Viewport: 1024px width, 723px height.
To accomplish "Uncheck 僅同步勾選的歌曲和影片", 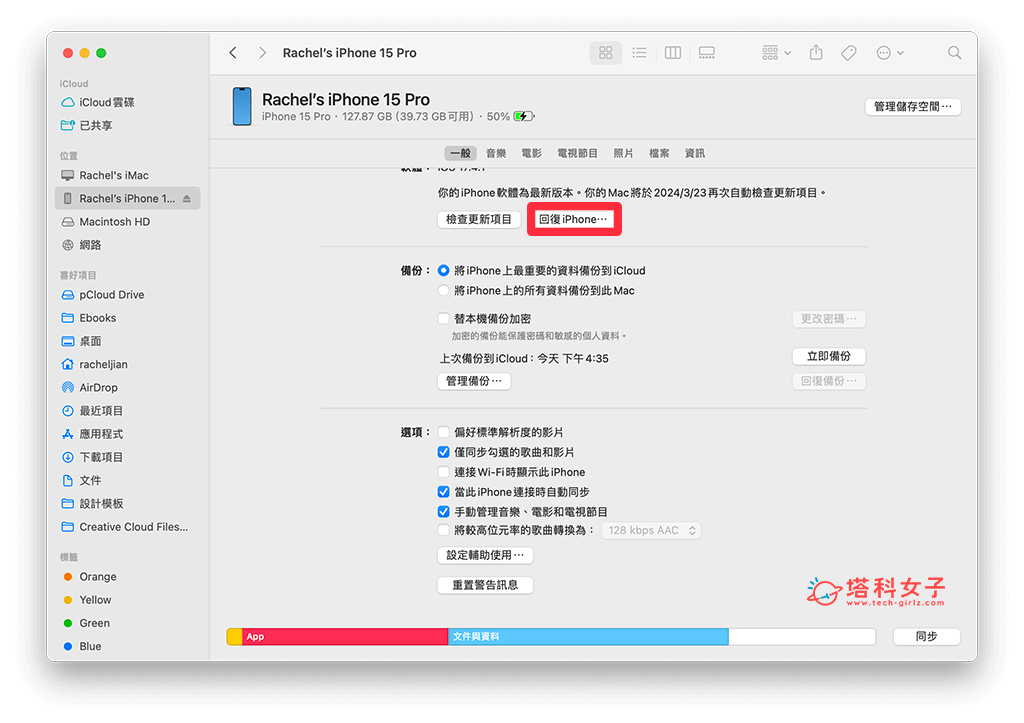I will [443, 452].
